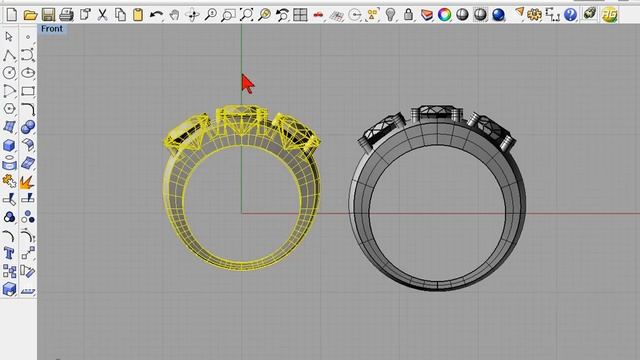Image resolution: width=640 pixels, height=360 pixels.
Task: Select the Rectangular Array tool
Action: pos(9,271)
